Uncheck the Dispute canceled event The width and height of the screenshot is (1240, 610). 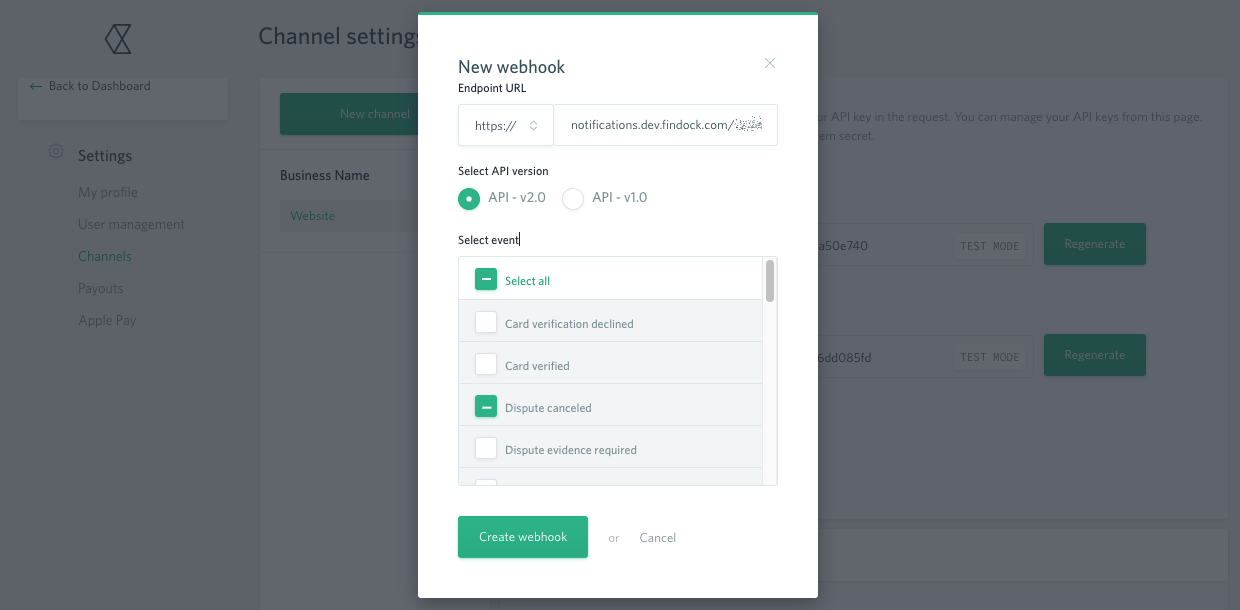click(x=486, y=406)
